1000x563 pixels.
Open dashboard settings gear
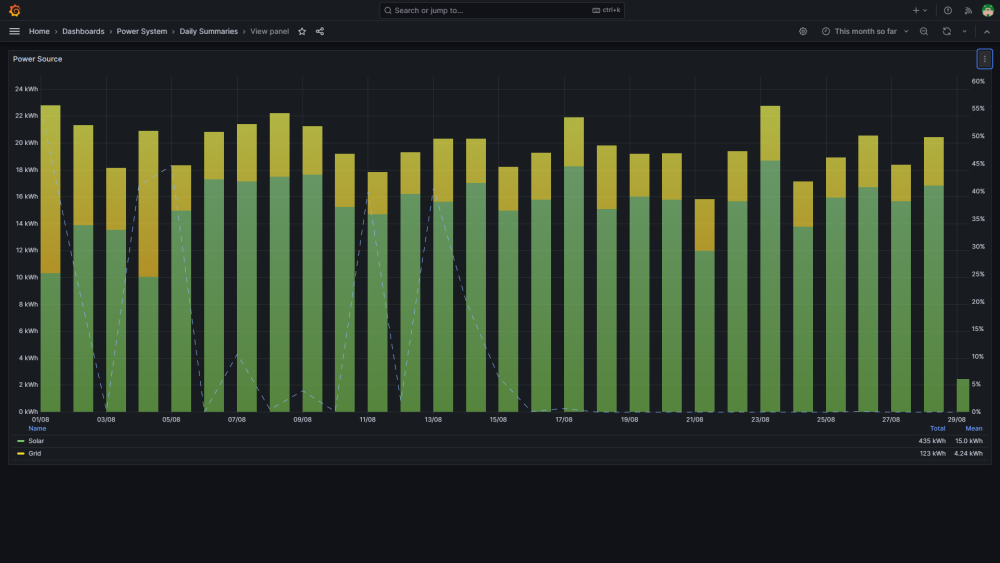point(803,31)
